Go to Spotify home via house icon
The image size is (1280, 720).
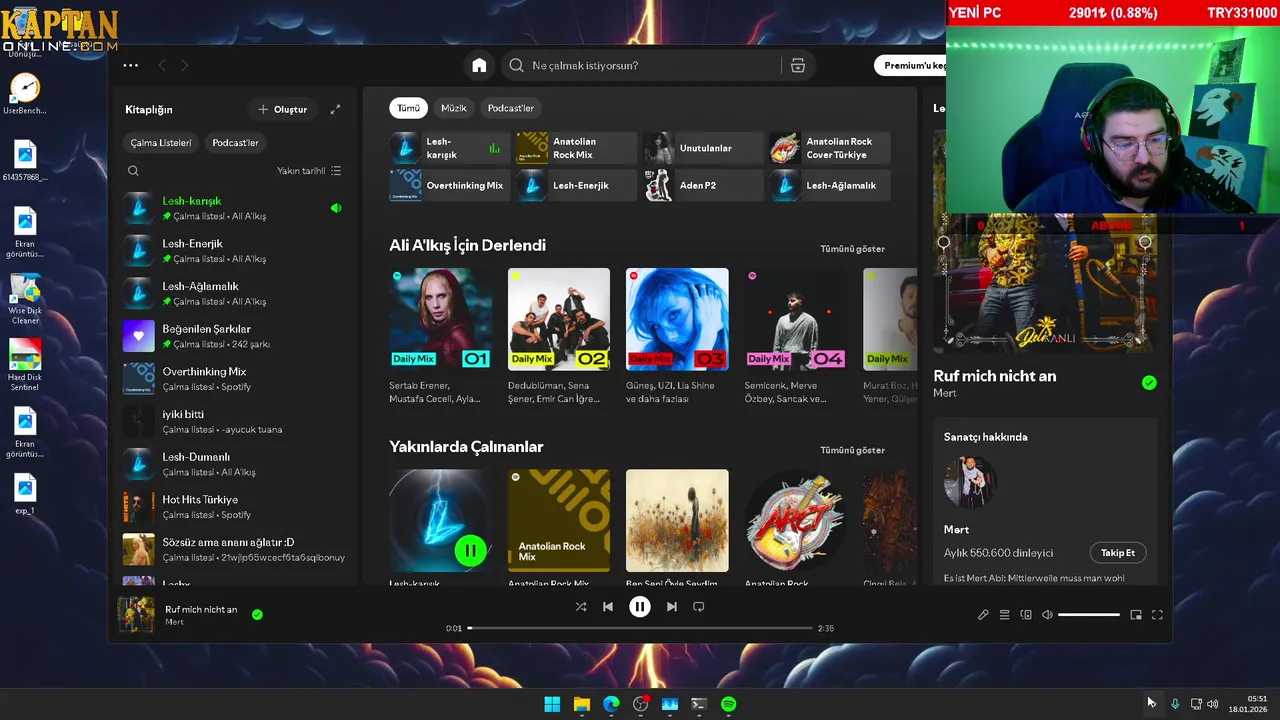[x=479, y=65]
